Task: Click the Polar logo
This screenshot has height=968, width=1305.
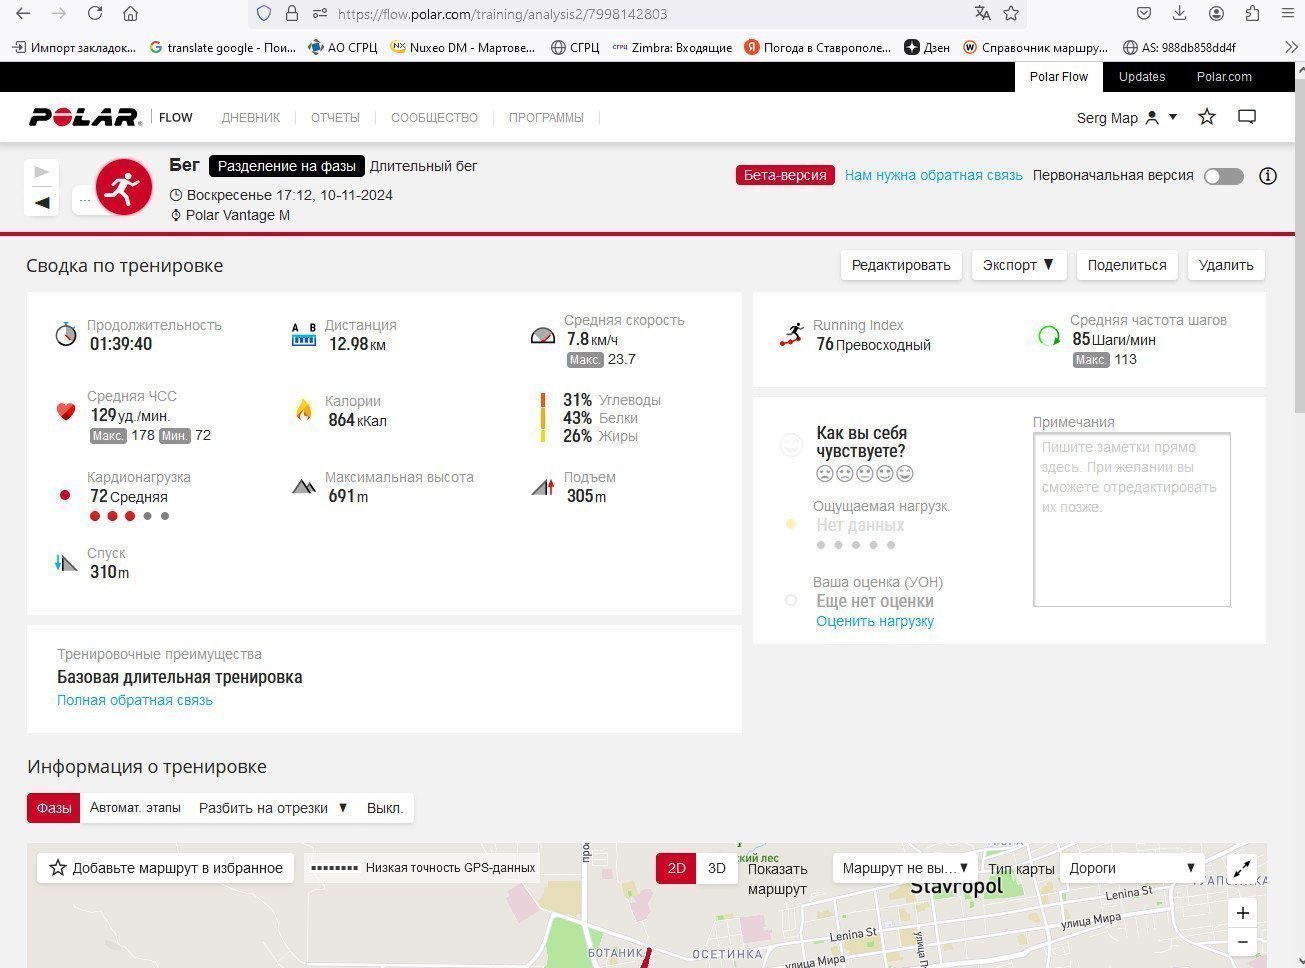Action: (x=85, y=117)
